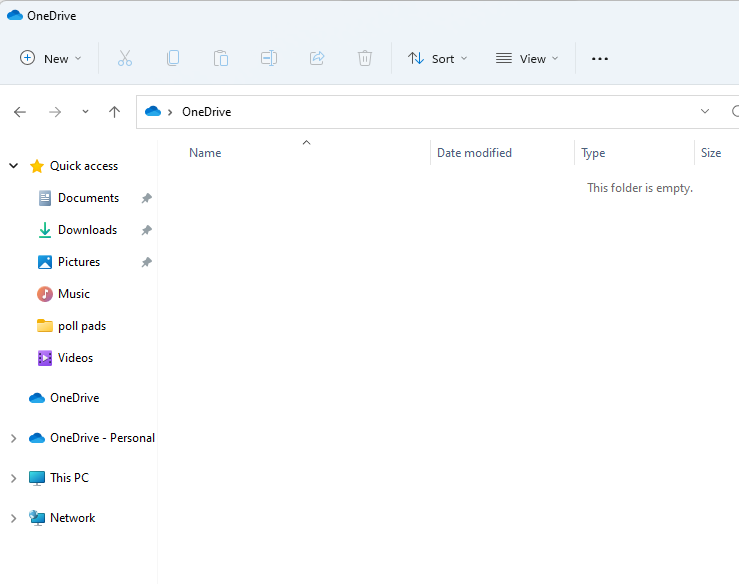Sort by the Name column header
Image resolution: width=739 pixels, height=584 pixels.
tap(205, 153)
